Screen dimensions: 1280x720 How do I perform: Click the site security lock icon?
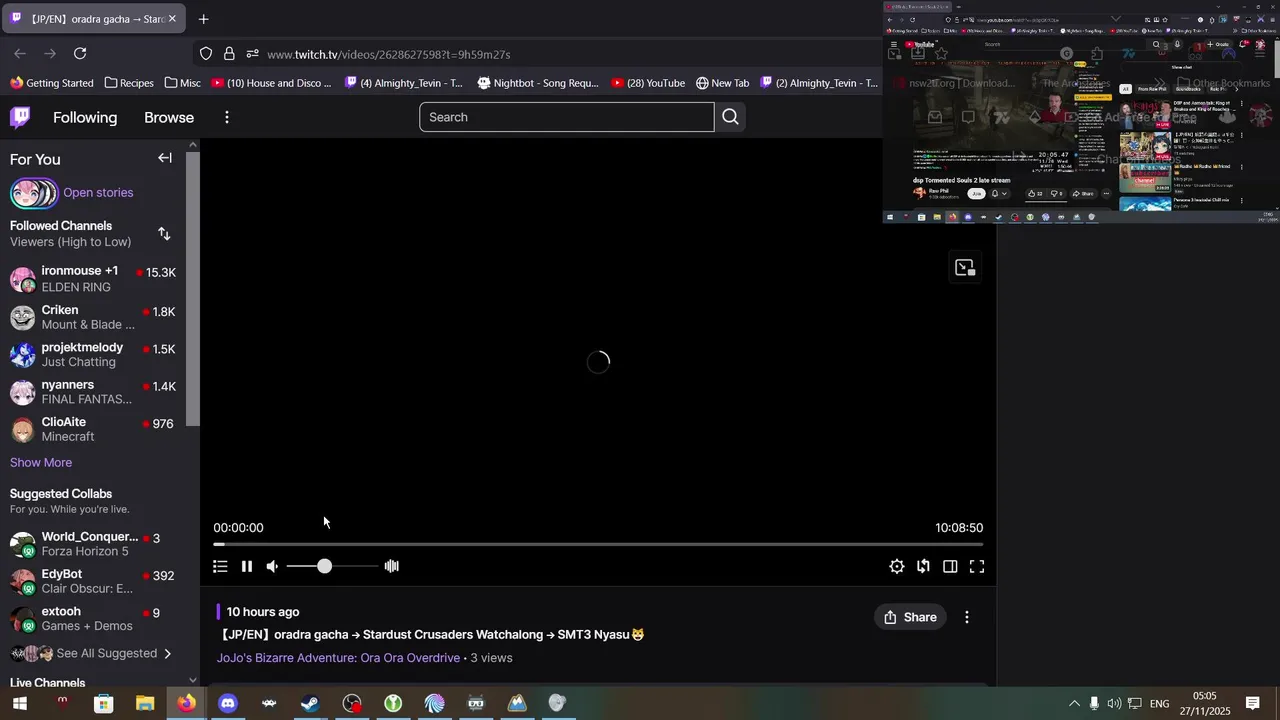[229, 54]
